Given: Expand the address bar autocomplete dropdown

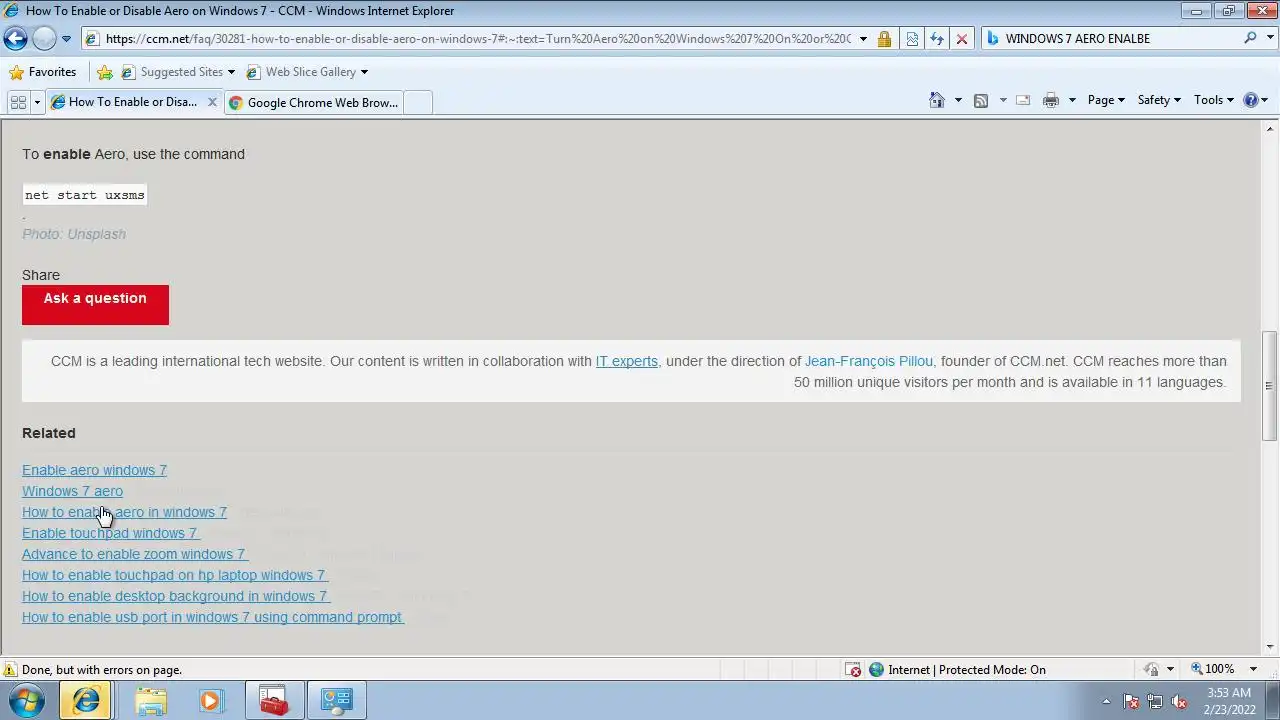Looking at the screenshot, I should click(863, 39).
